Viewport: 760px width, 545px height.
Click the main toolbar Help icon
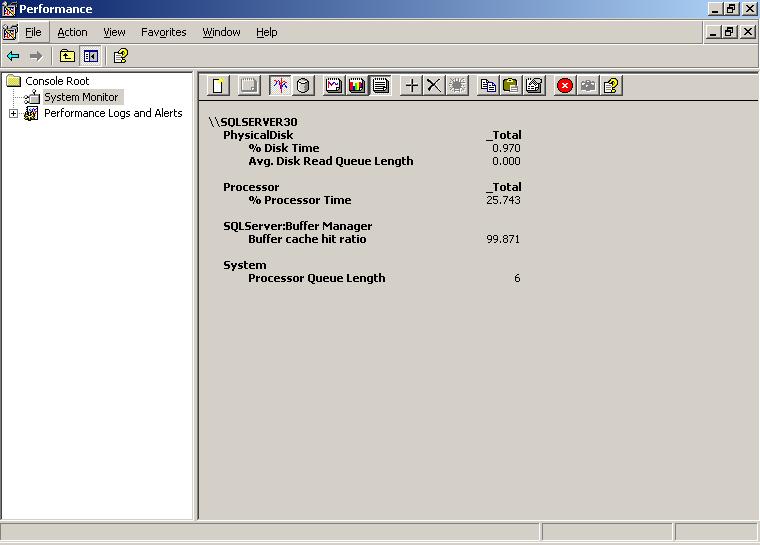click(121, 56)
